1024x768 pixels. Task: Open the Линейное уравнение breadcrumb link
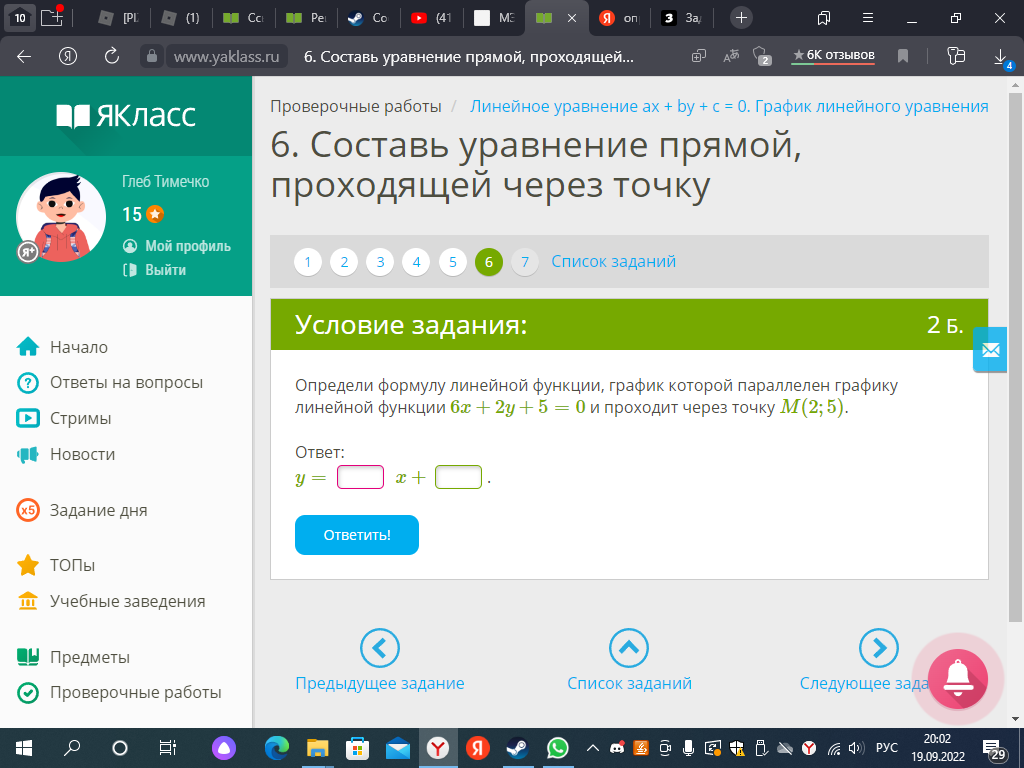click(x=729, y=106)
